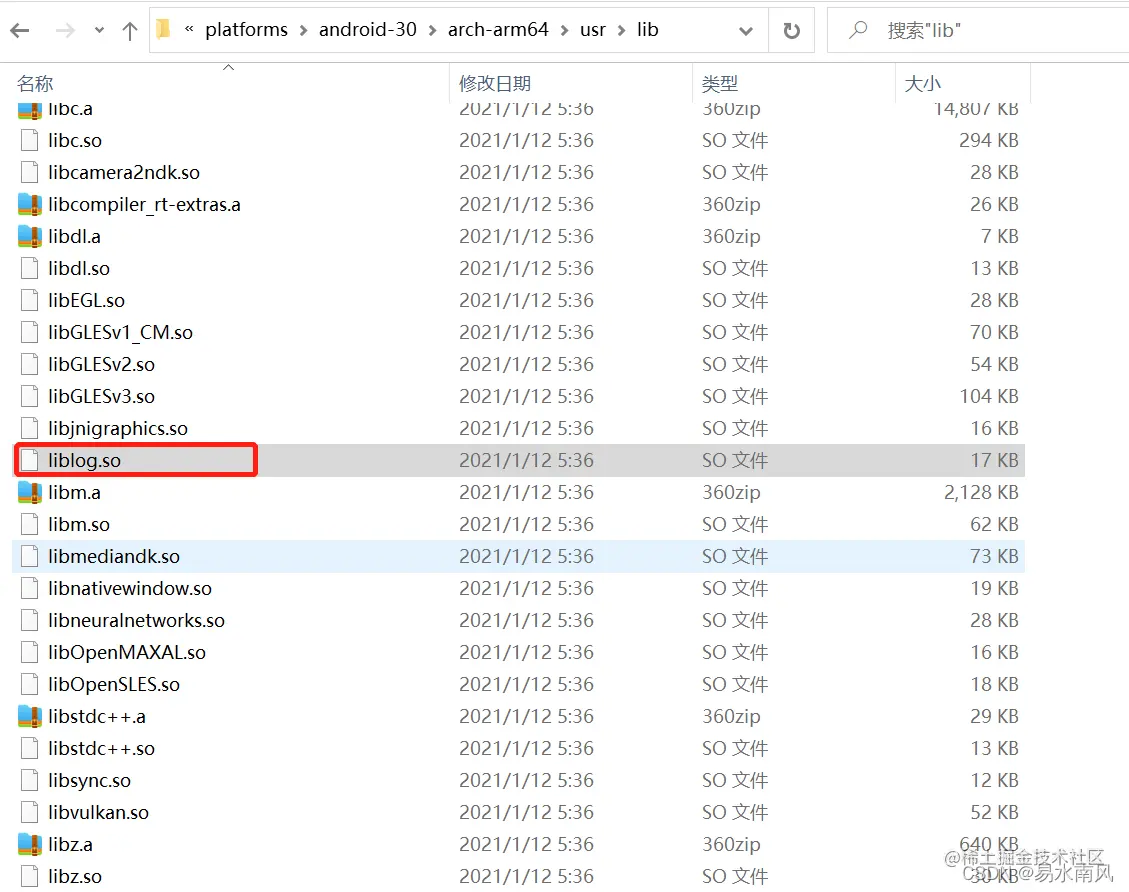Click the 52 KB size of libvulkan.so

click(x=994, y=813)
